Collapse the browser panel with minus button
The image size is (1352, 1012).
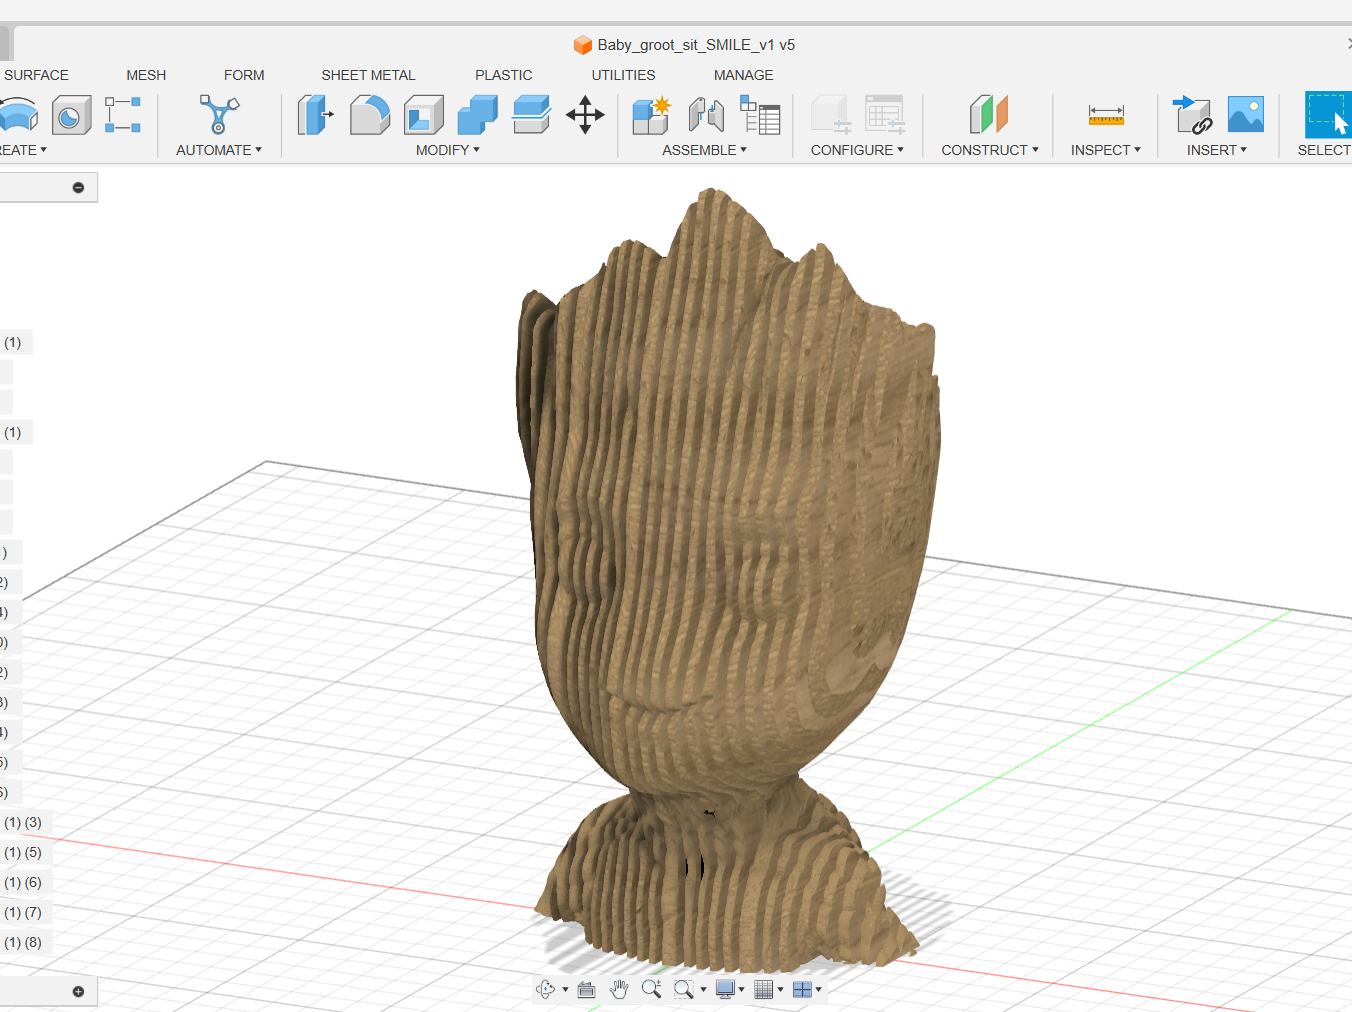coord(78,188)
